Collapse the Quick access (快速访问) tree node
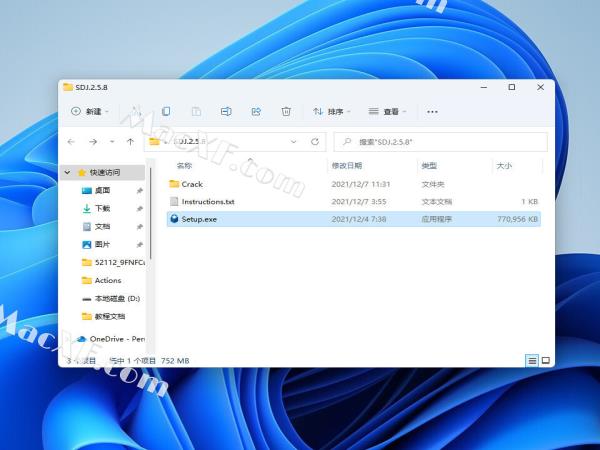 tap(68, 173)
